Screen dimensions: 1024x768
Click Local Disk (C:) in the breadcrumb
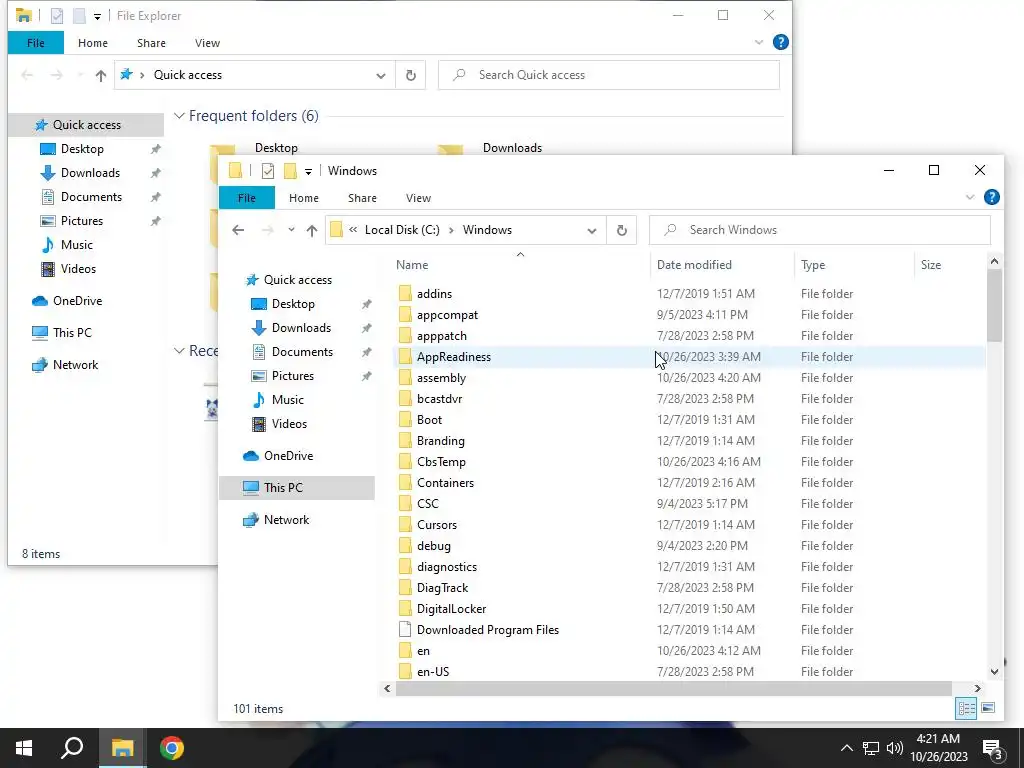[402, 230]
